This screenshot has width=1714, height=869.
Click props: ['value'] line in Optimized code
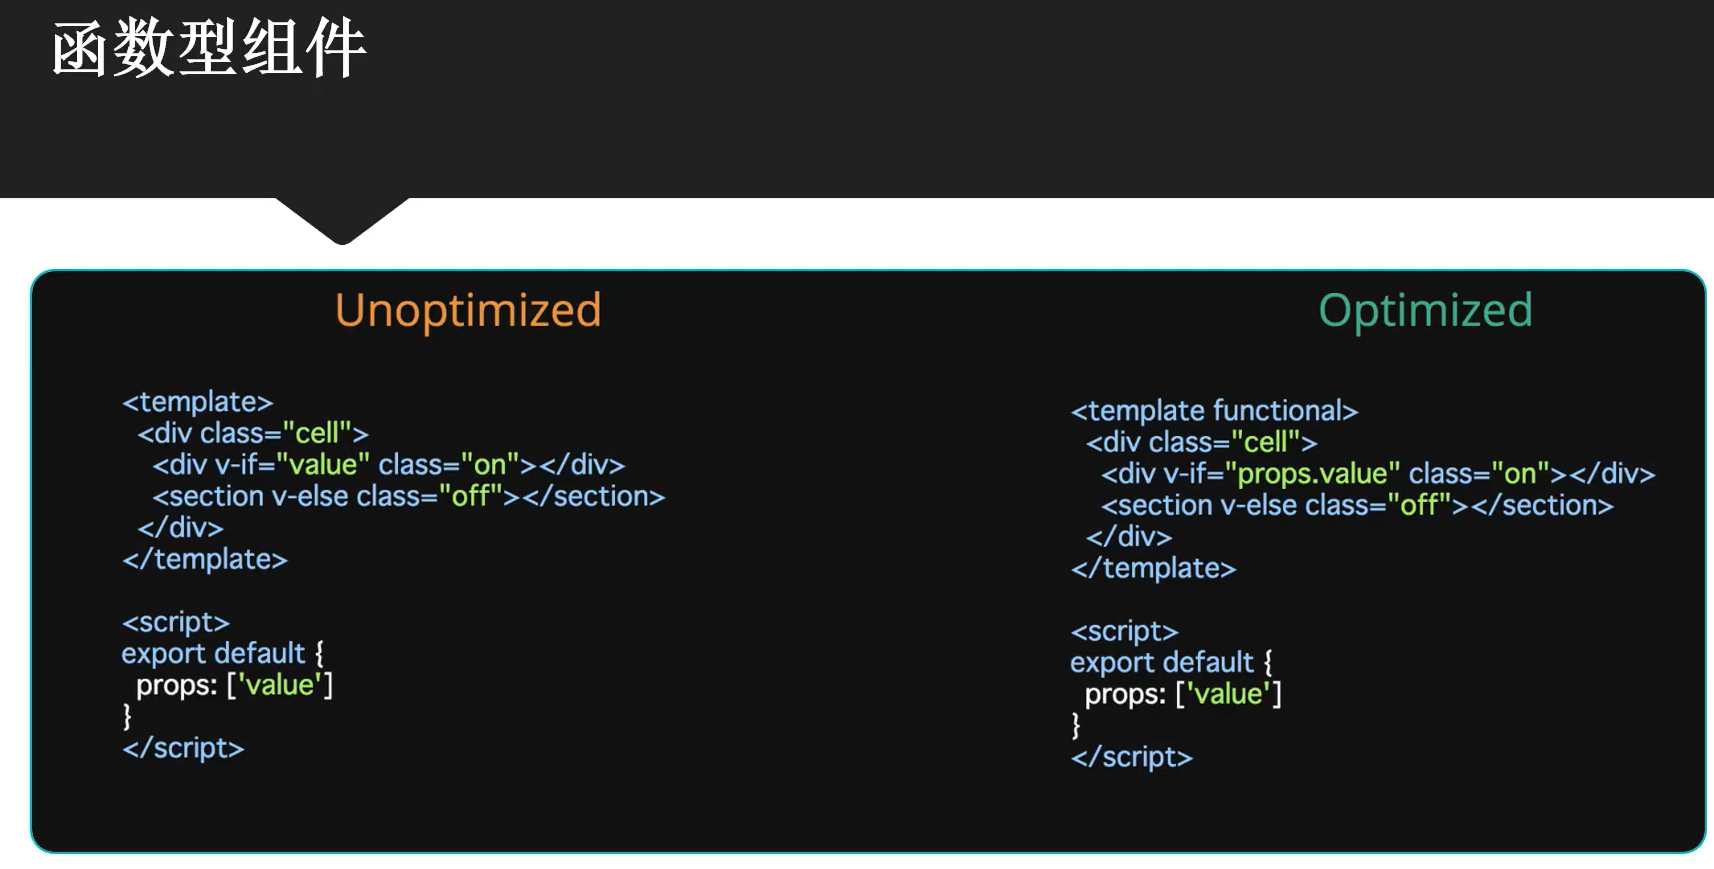[1183, 694]
